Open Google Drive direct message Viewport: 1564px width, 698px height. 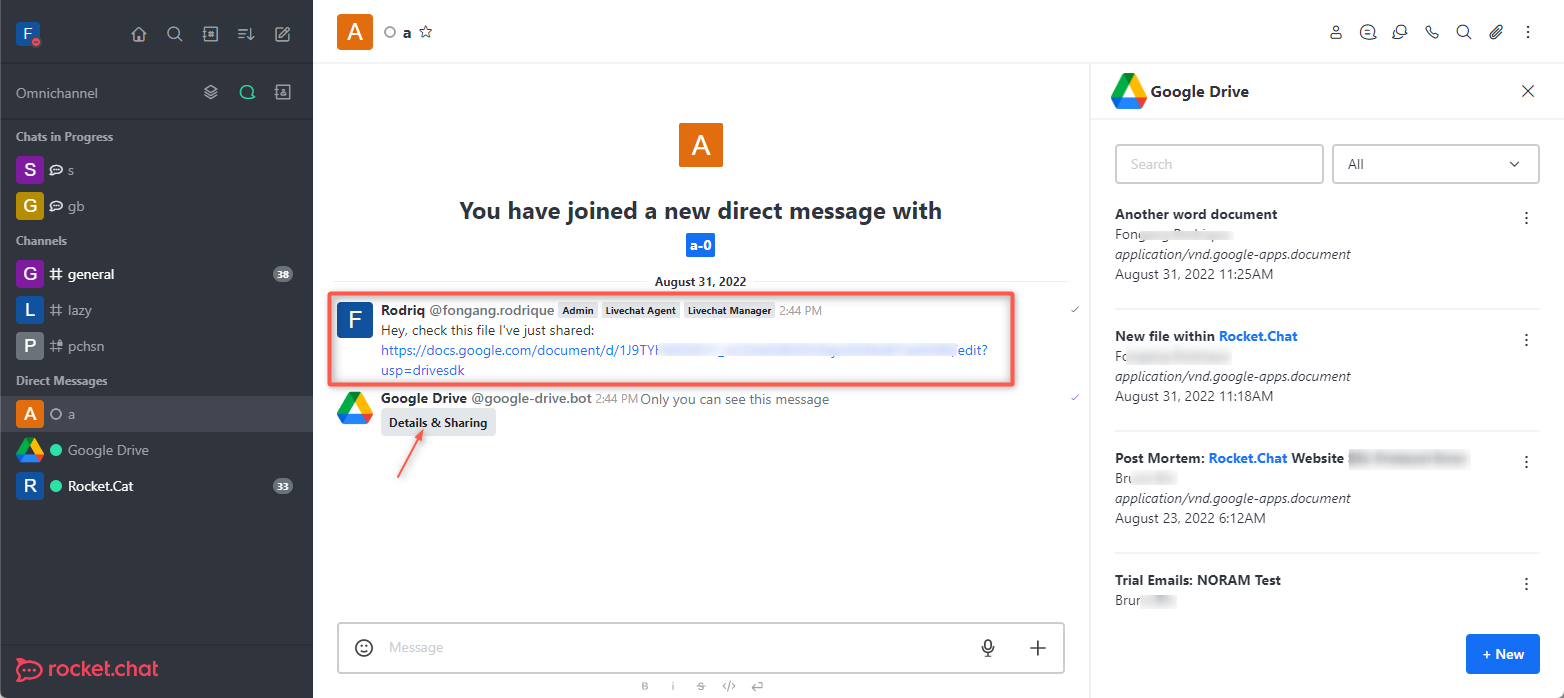(x=156, y=450)
